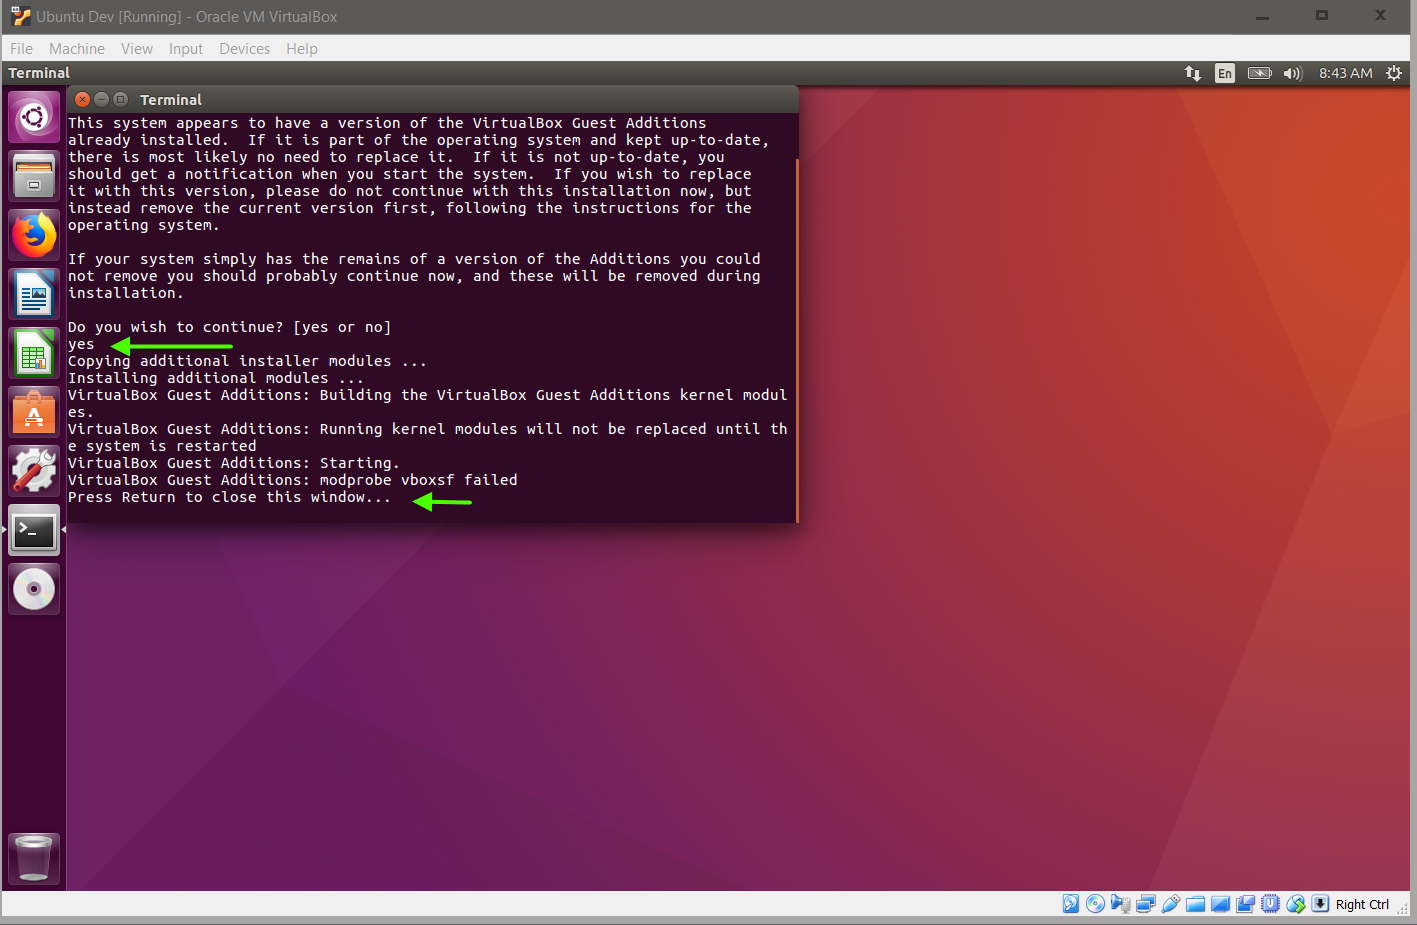
Task: Open the session gear menu
Action: (x=1394, y=73)
